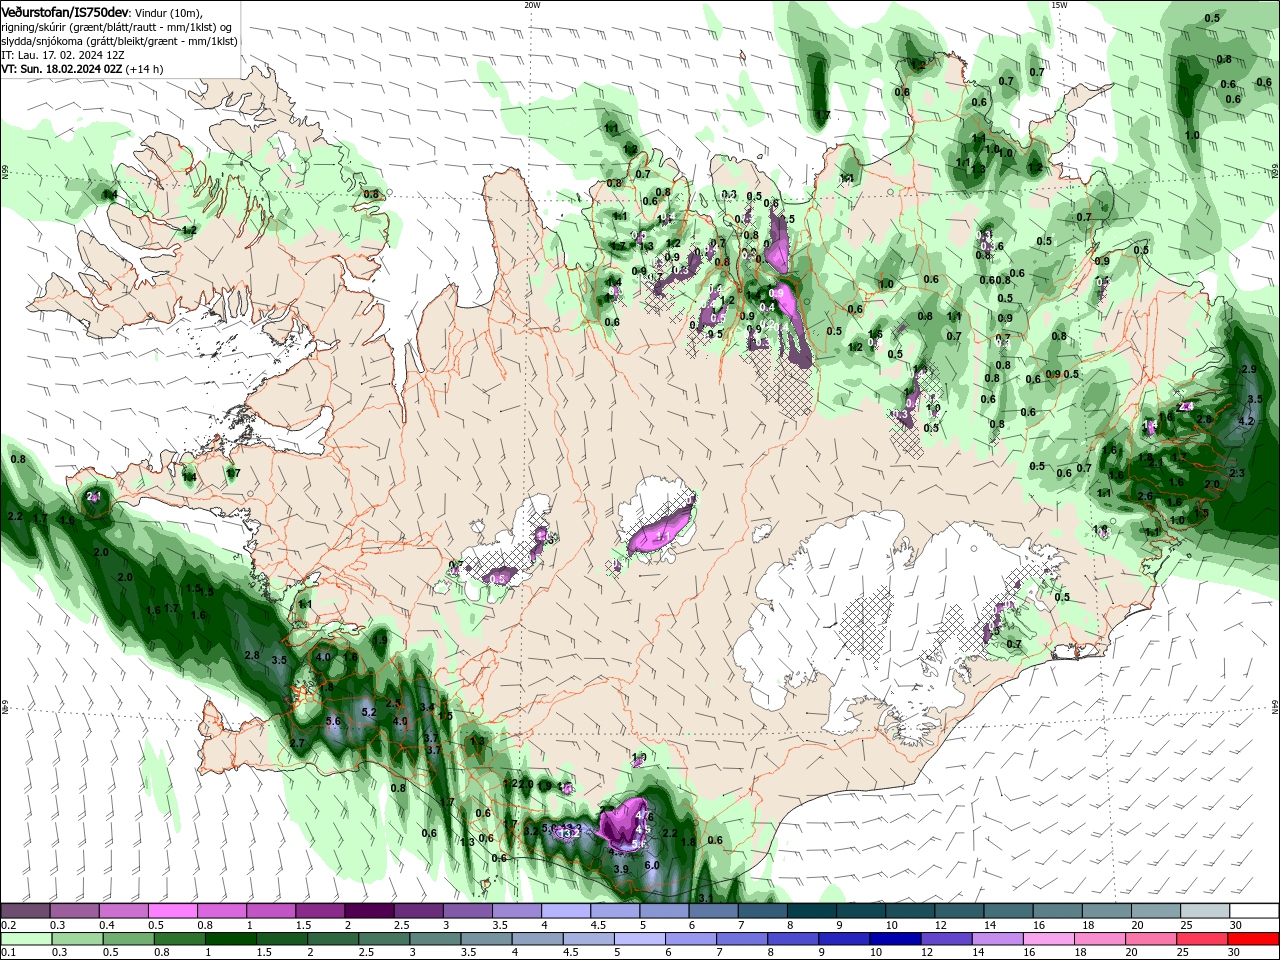Image resolution: width=1280 pixels, height=960 pixels.
Task: Click the '3.9' precipitation value on the map
Action: [x=621, y=869]
